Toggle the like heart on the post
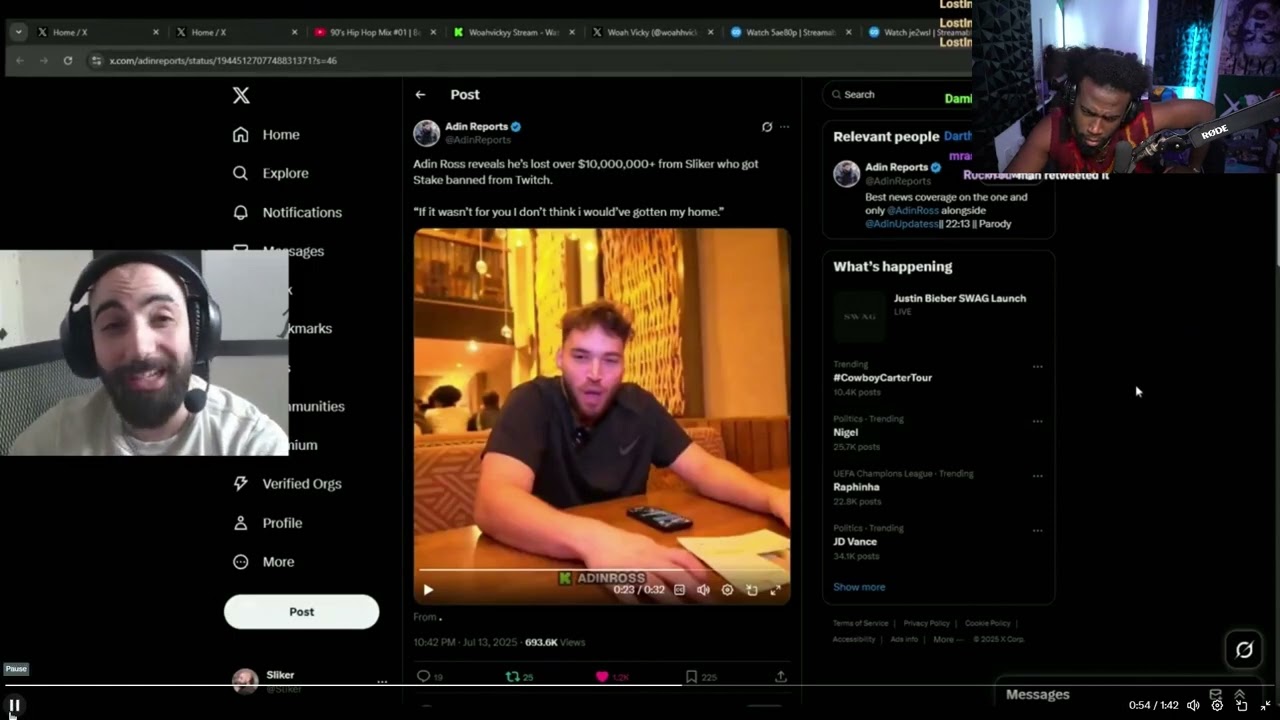The width and height of the screenshot is (1280, 720). (602, 677)
